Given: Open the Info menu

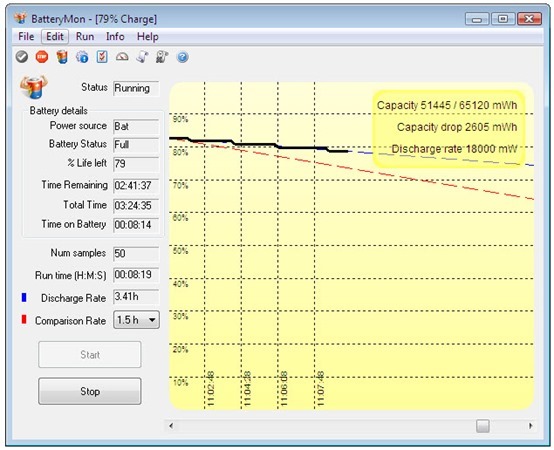Looking at the screenshot, I should pos(115,37).
